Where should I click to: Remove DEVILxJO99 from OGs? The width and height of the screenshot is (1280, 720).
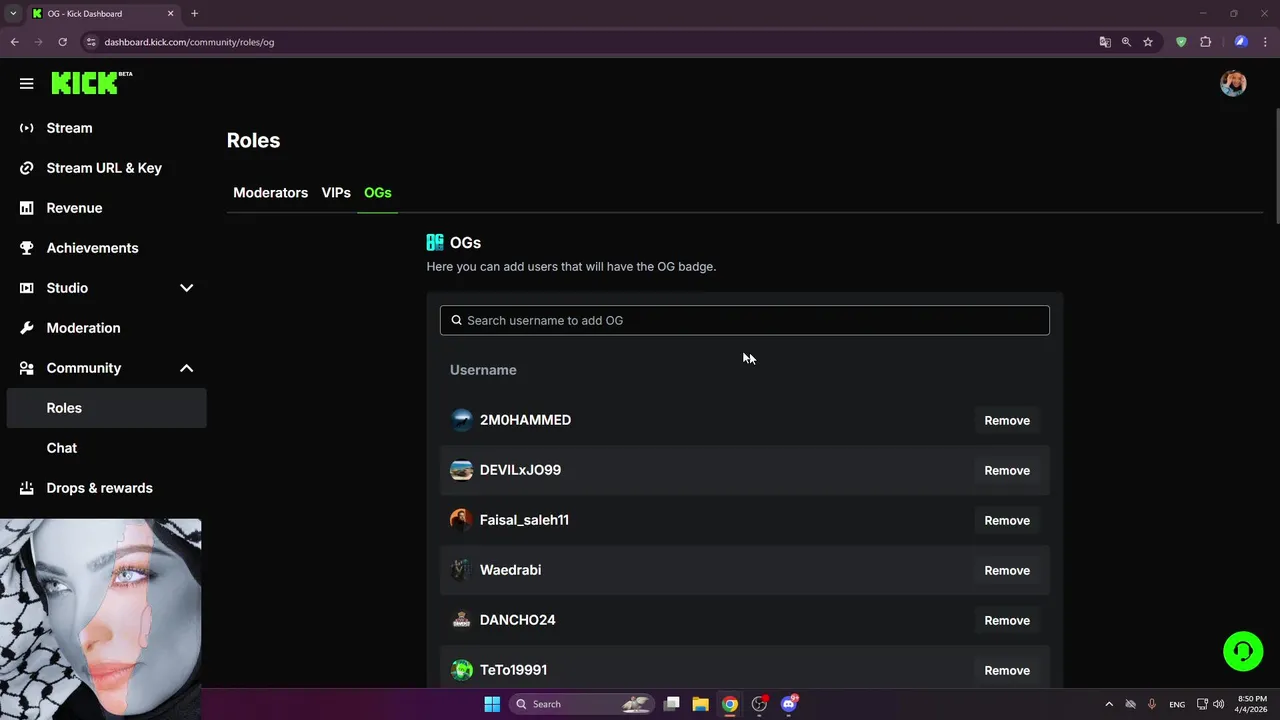[1007, 470]
